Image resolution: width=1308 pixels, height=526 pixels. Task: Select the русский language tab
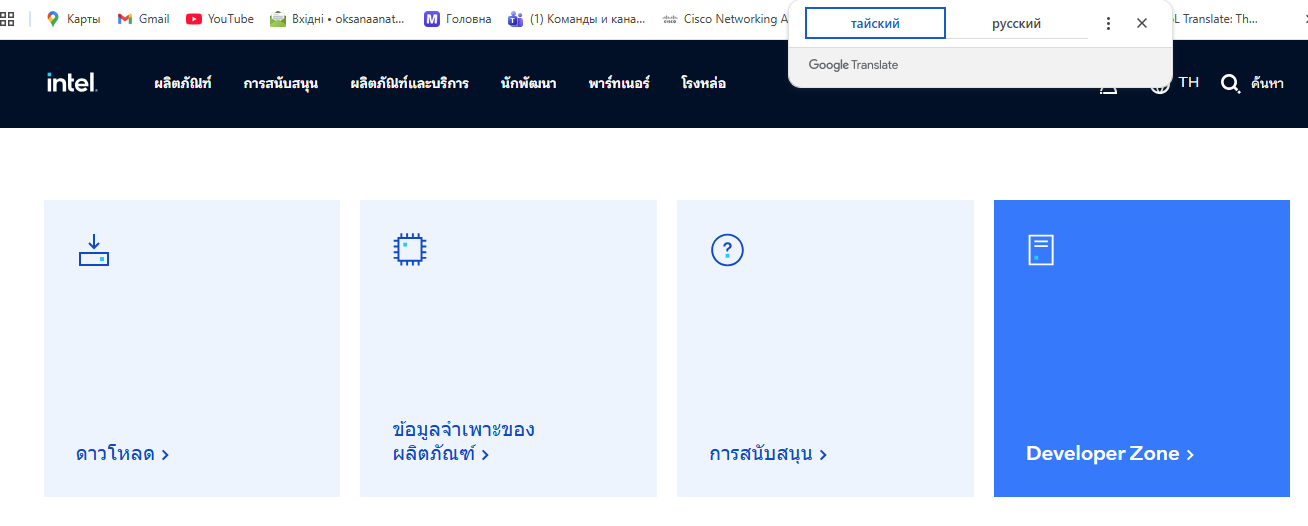(1017, 23)
